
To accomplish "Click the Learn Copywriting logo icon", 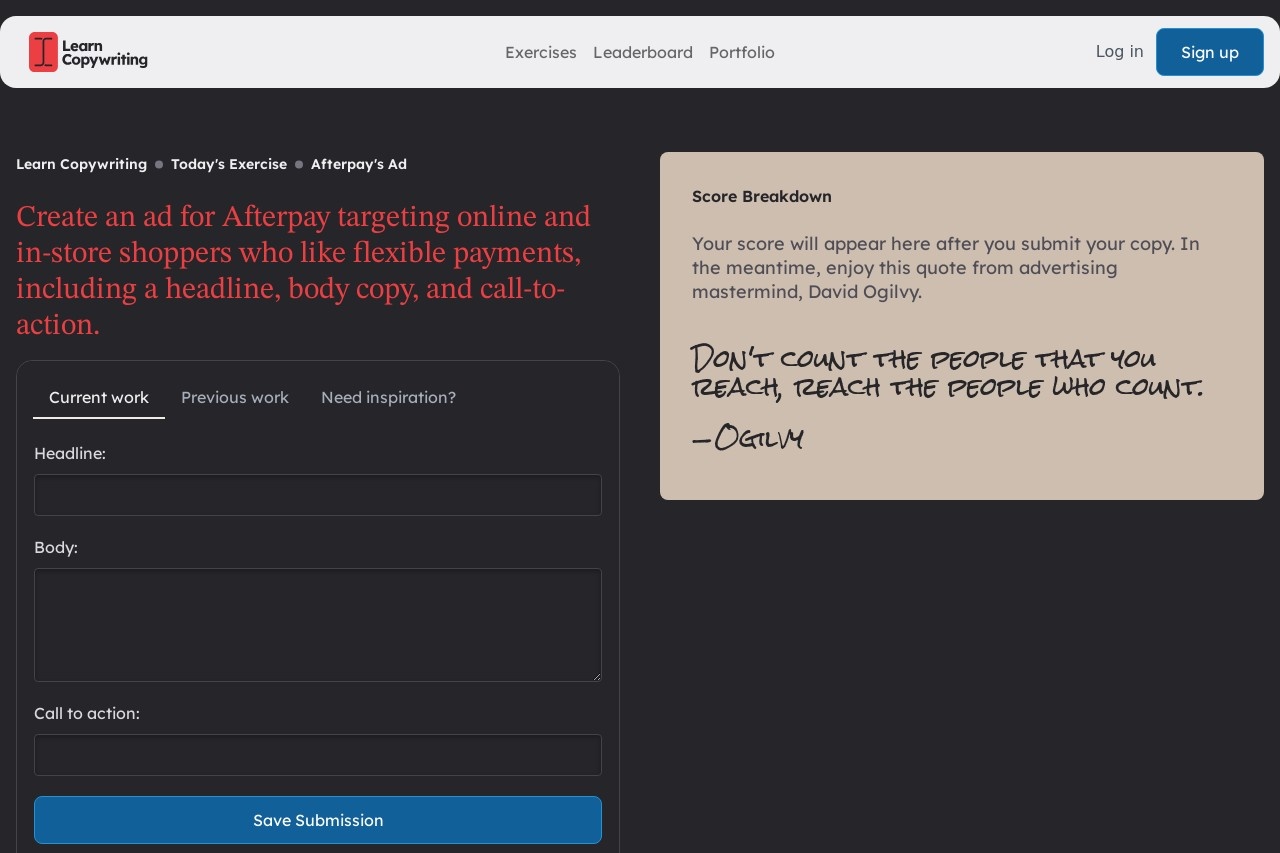I will point(43,52).
